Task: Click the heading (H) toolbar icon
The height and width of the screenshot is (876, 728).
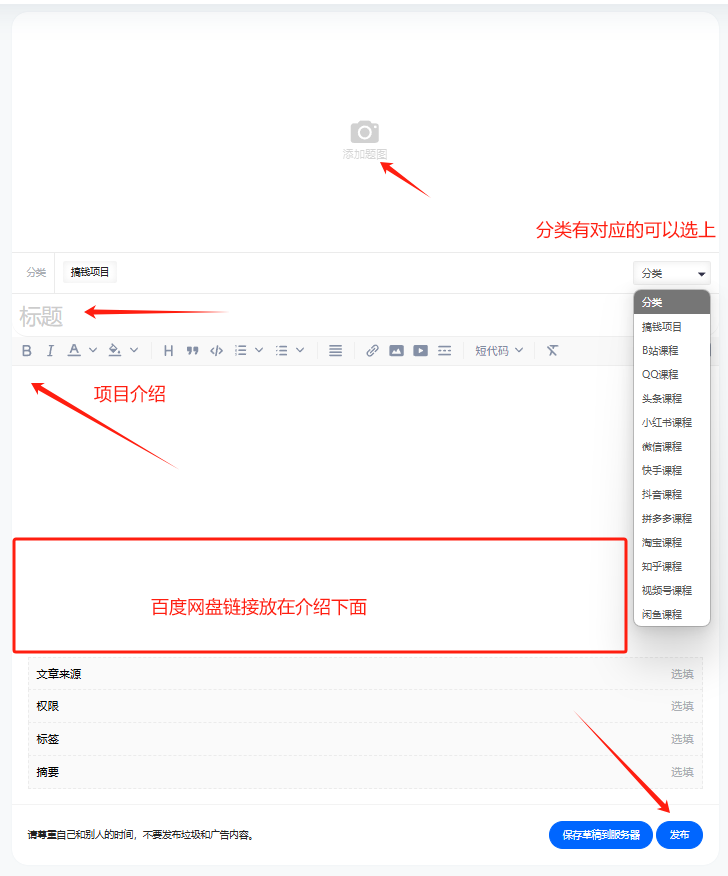Action: click(168, 351)
